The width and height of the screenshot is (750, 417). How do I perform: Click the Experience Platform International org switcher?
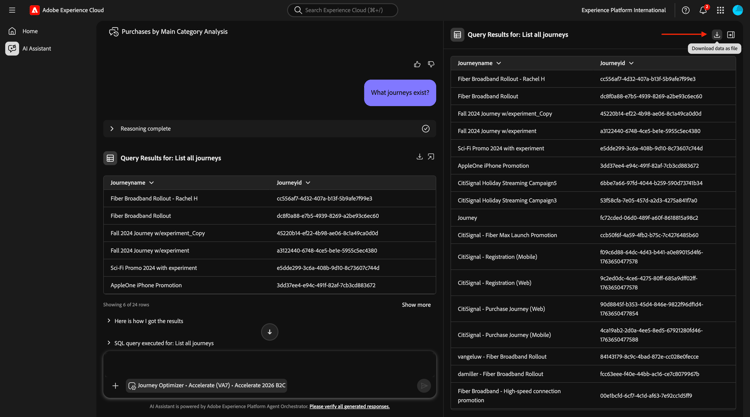[623, 10]
